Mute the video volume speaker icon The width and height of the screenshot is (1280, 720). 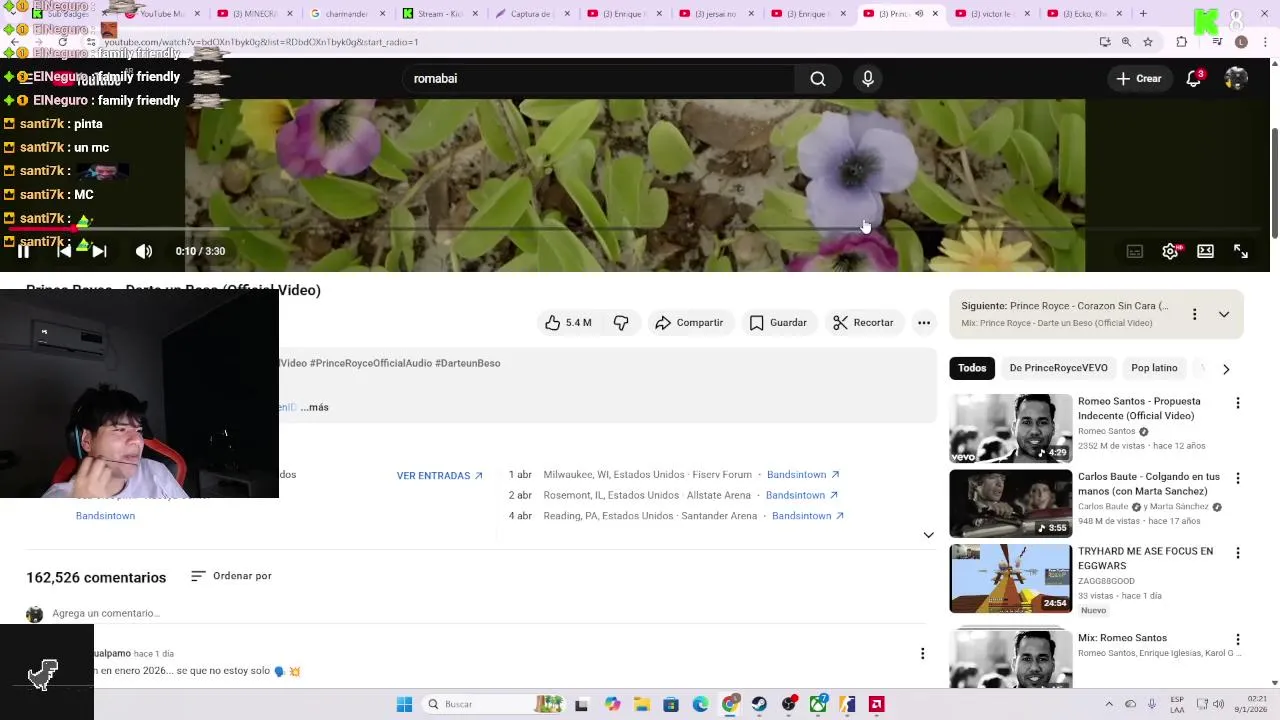pyautogui.click(x=144, y=251)
